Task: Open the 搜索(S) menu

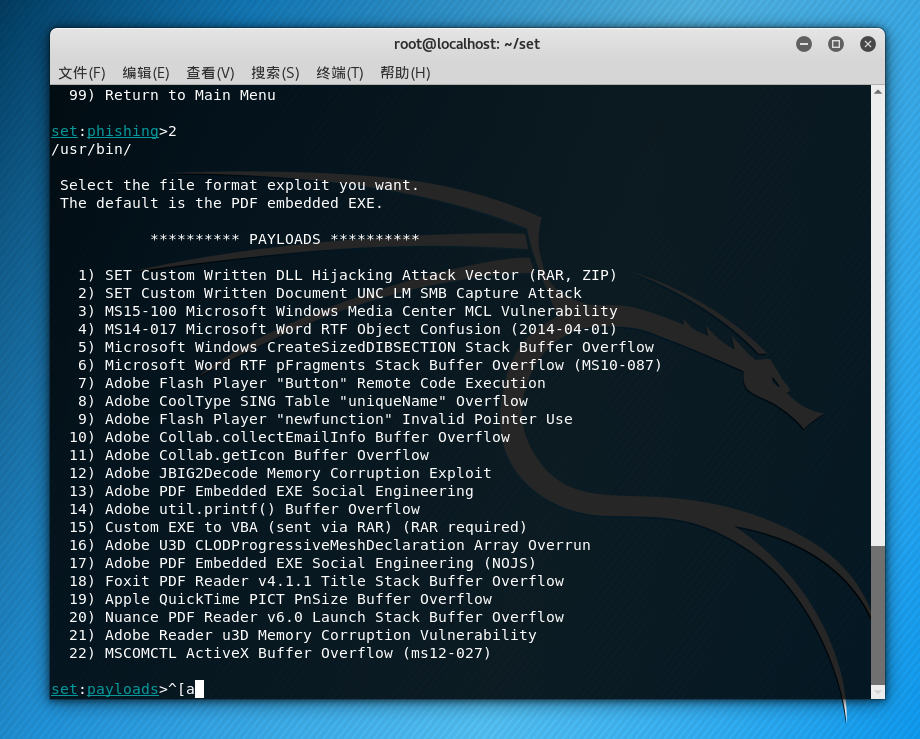Action: [x=275, y=73]
